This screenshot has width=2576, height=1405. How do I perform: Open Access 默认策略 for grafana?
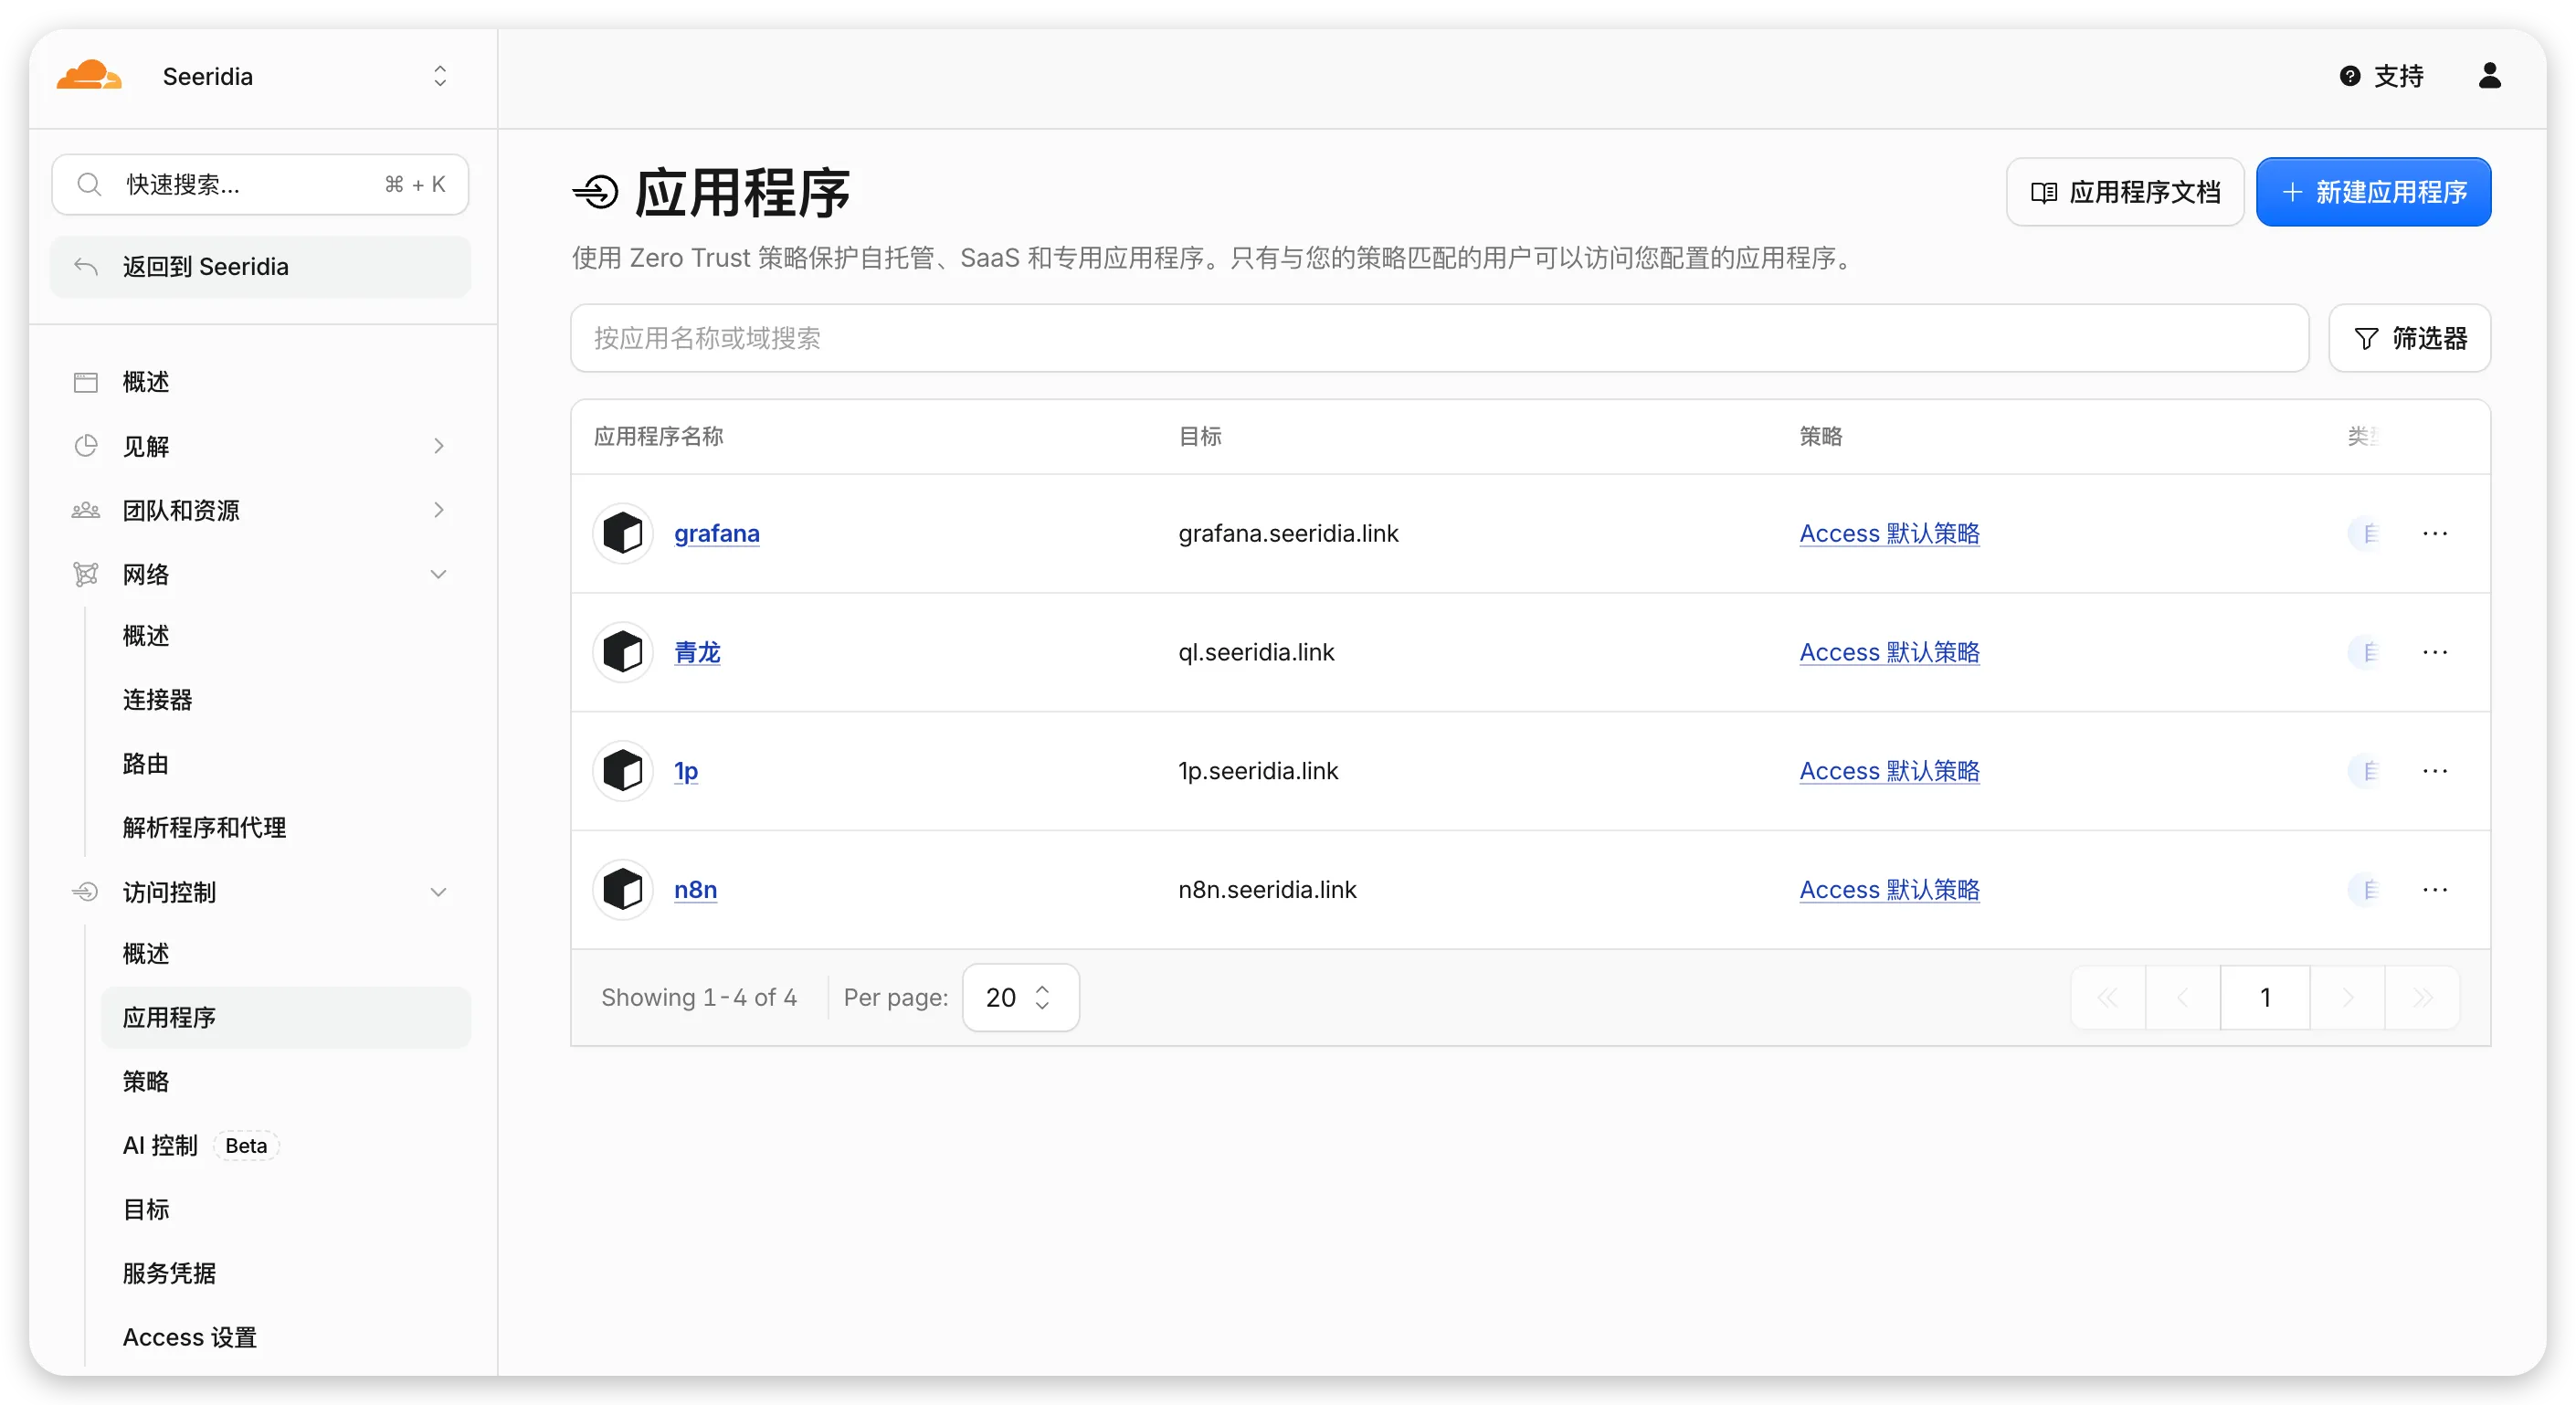pos(1890,534)
